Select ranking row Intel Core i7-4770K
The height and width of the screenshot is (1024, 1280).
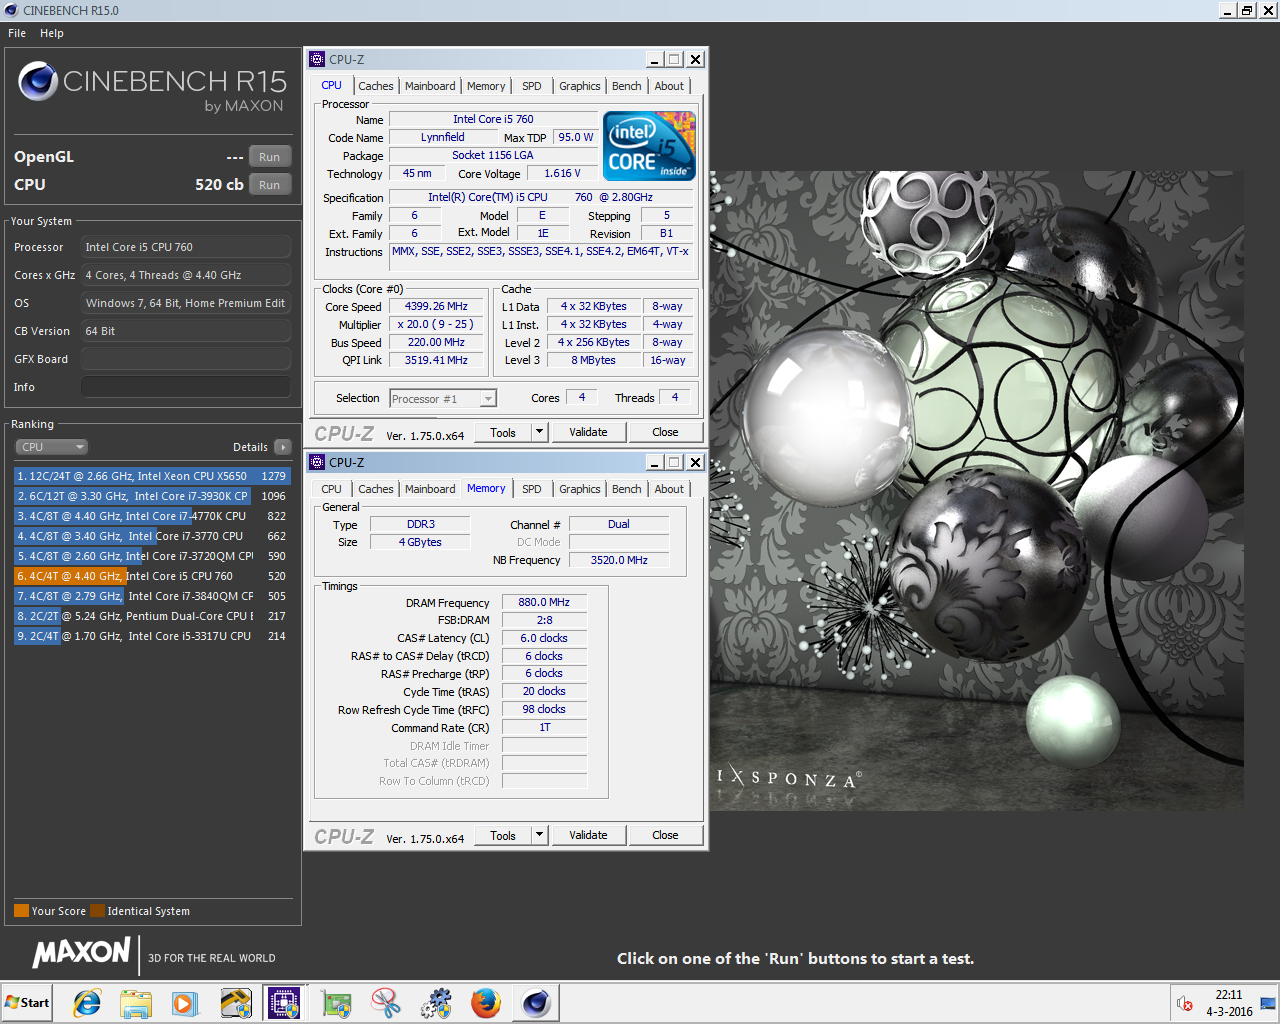pyautogui.click(x=152, y=516)
